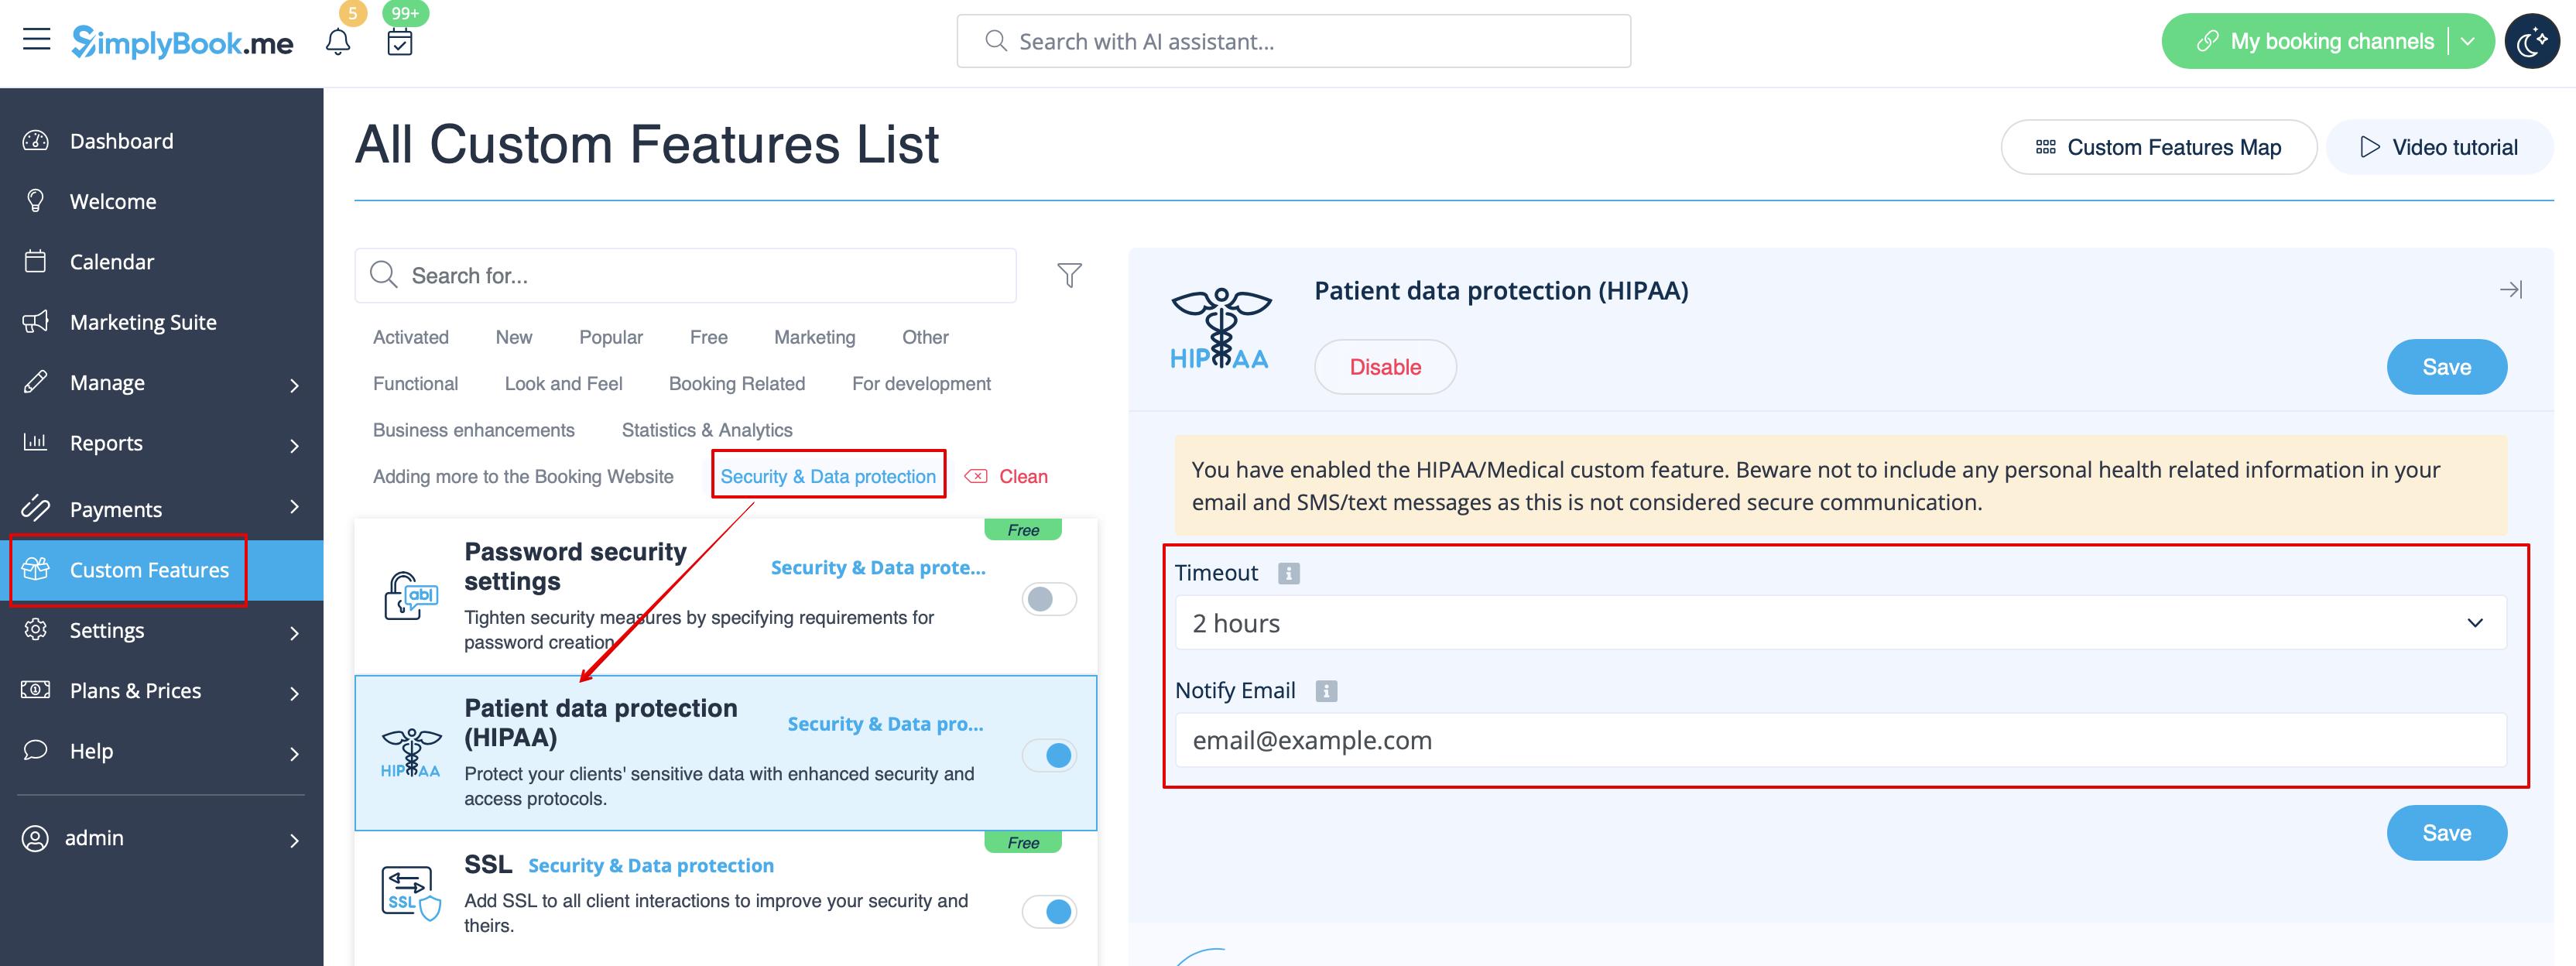Expand the Settings submenu chevron
This screenshot has width=2576, height=966.
click(294, 633)
